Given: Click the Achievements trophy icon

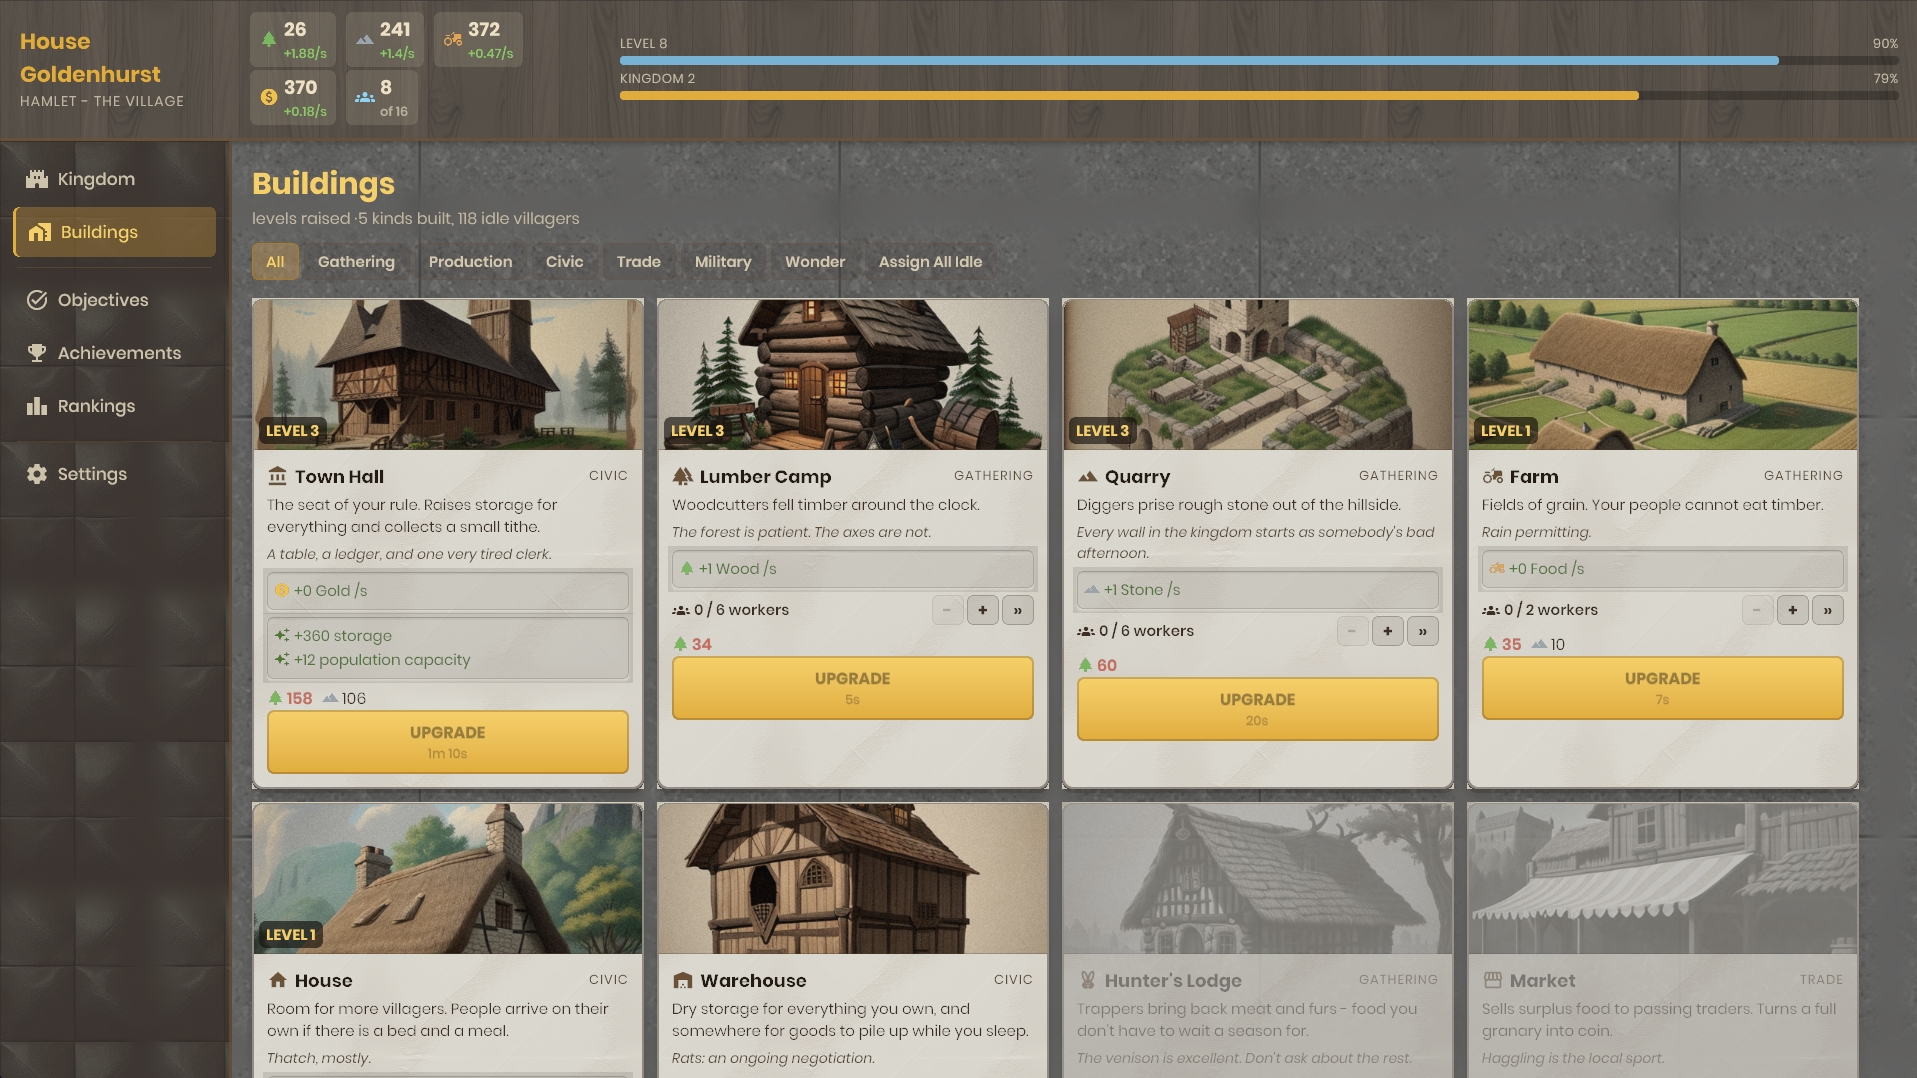Looking at the screenshot, I should (37, 353).
